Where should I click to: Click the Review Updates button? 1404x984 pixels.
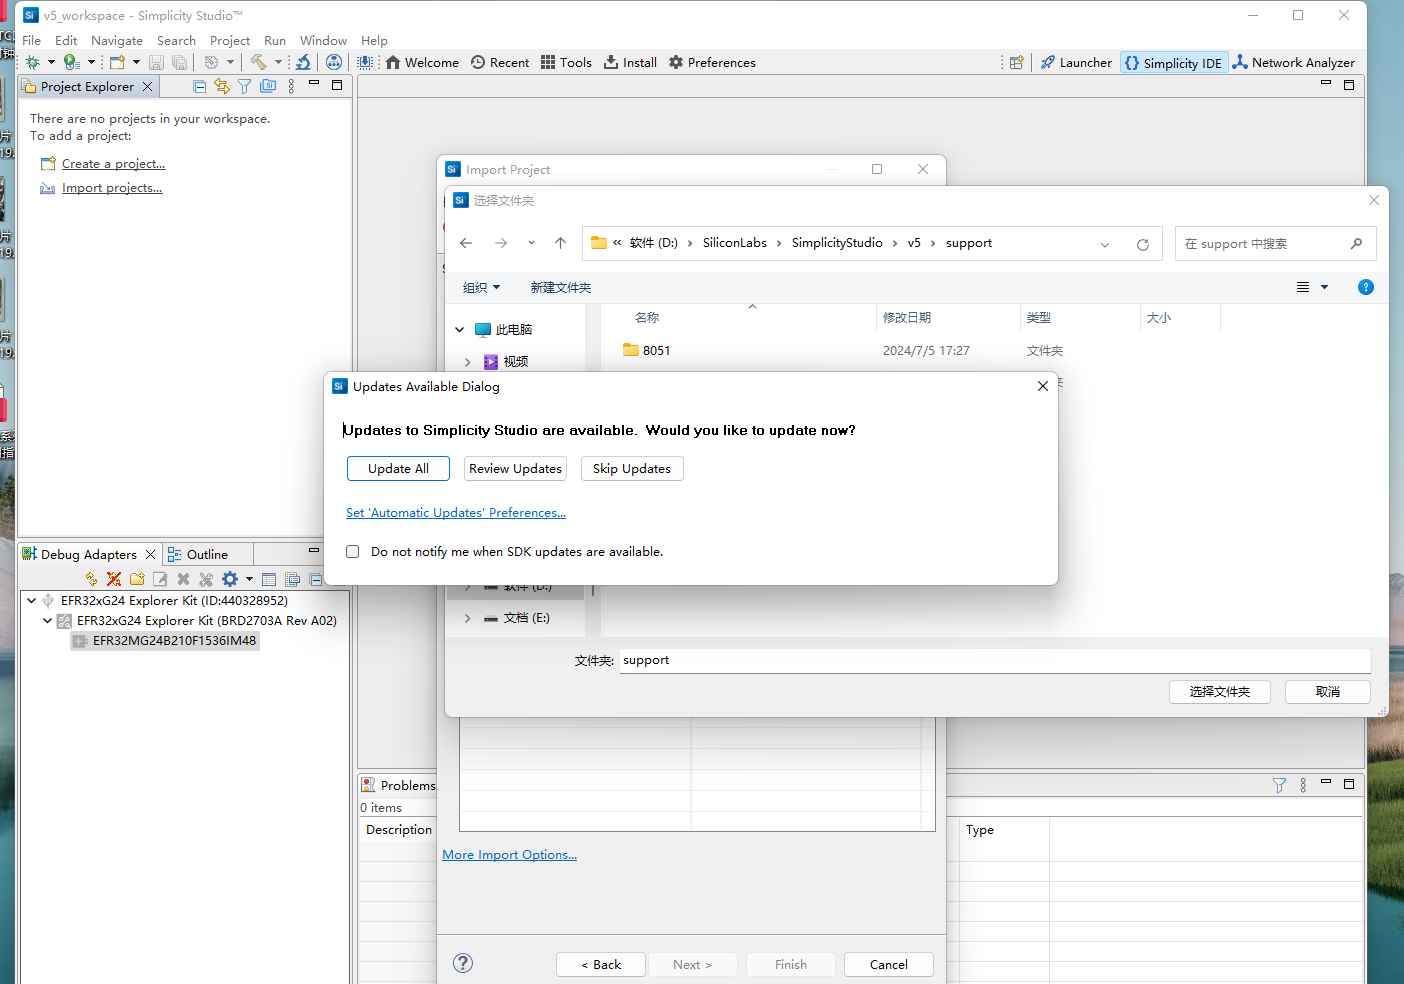coord(515,469)
